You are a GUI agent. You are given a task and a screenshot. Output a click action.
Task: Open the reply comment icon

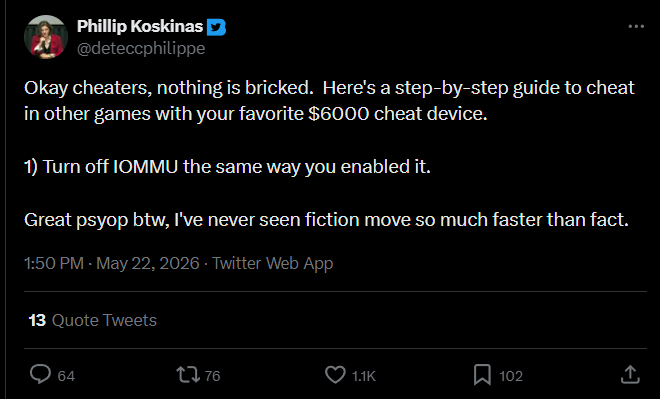(x=40, y=374)
